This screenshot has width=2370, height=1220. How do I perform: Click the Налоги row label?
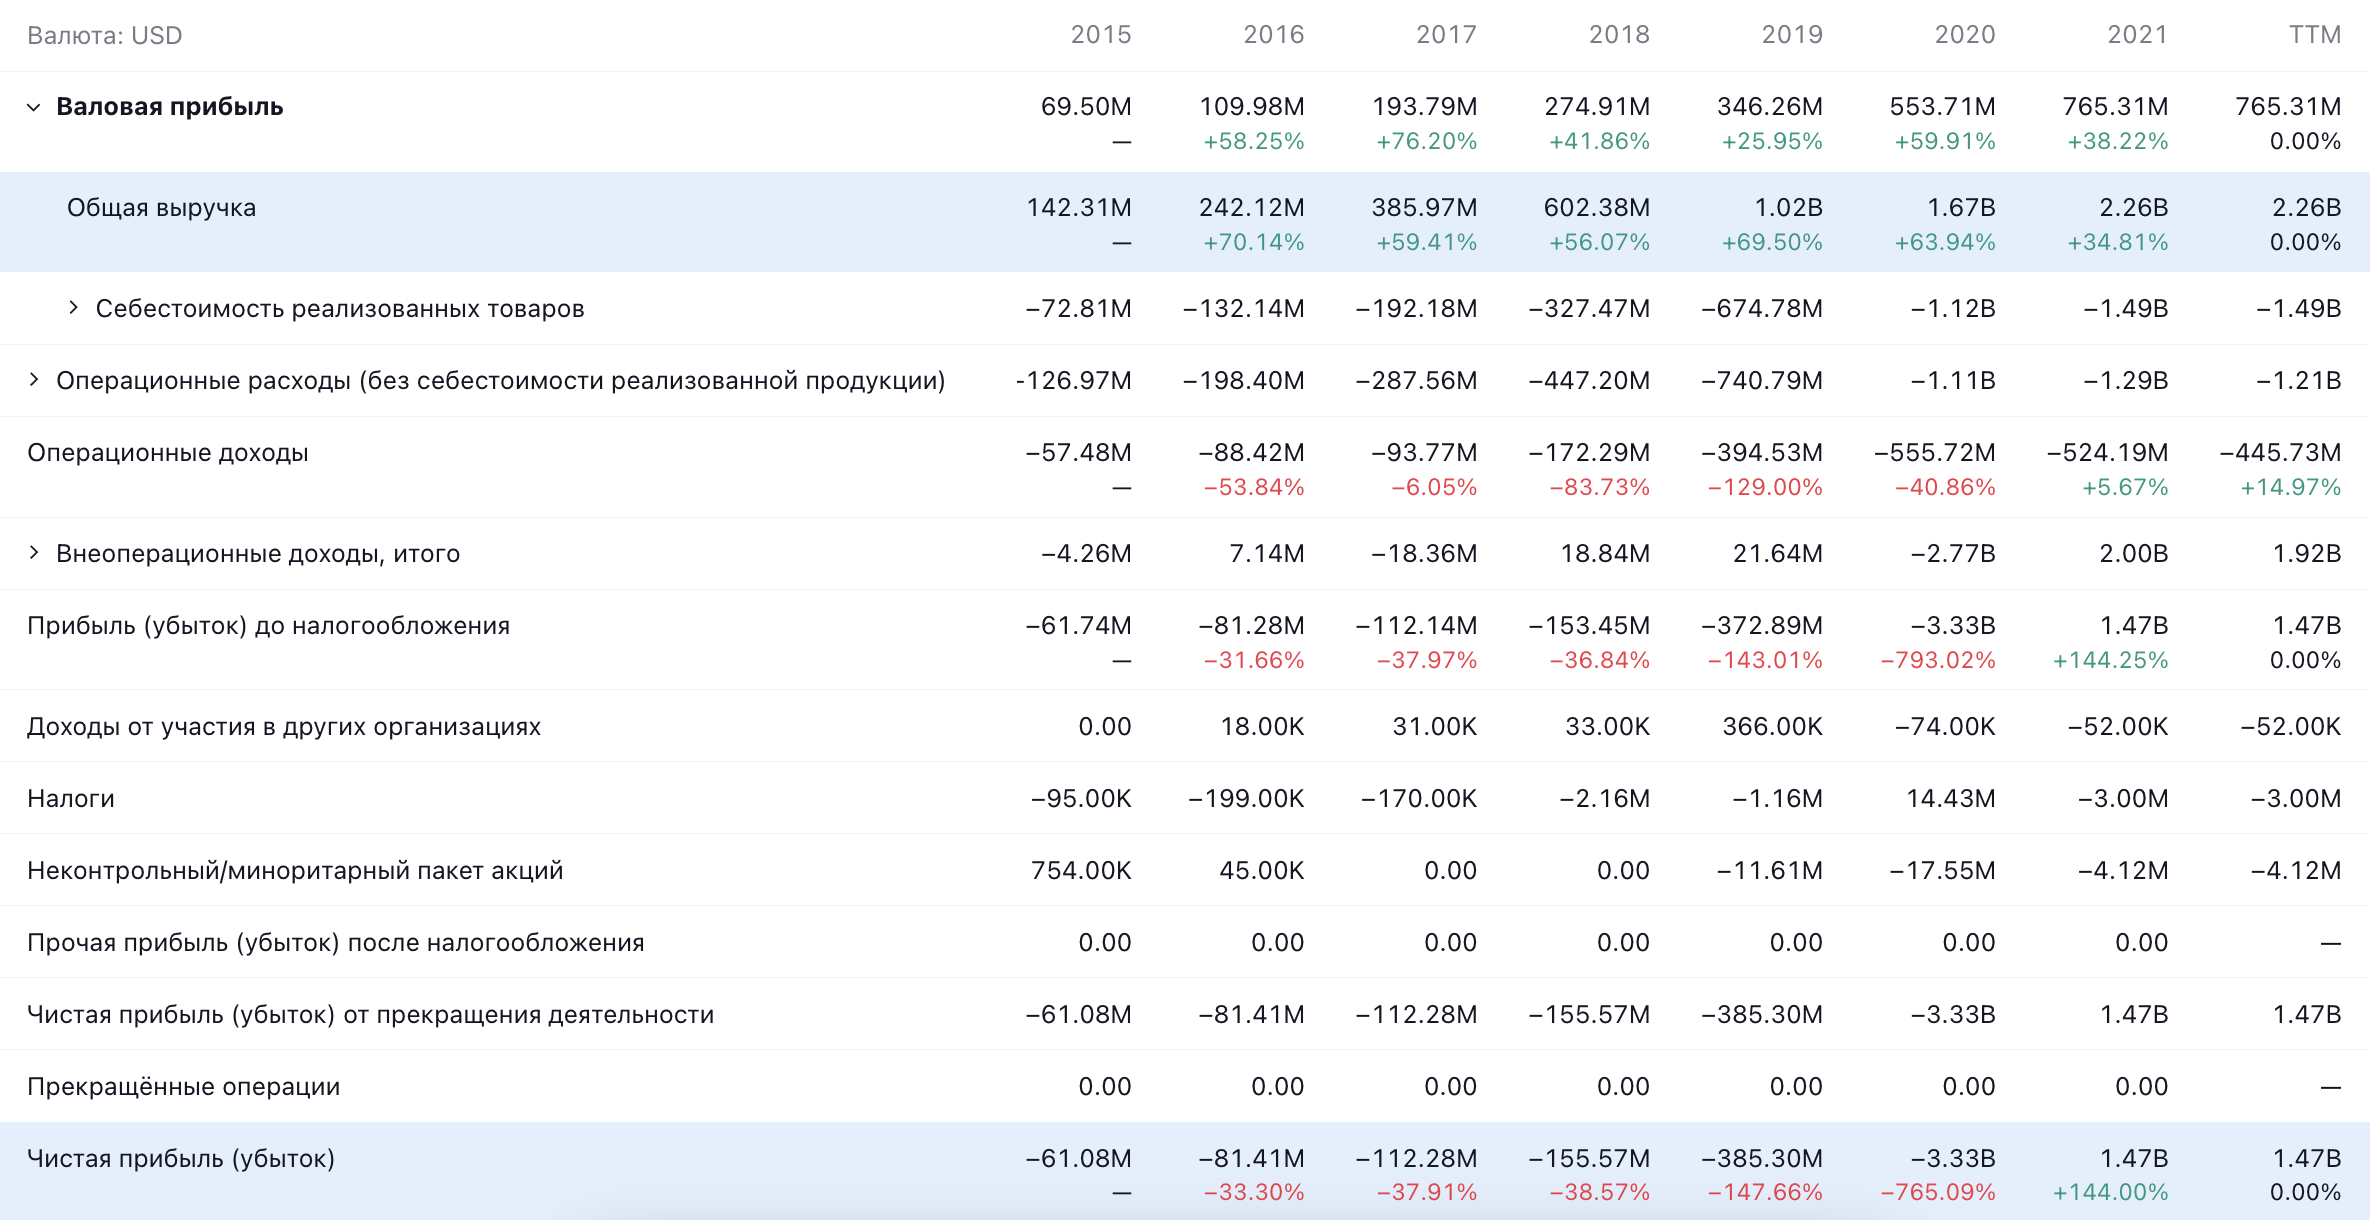click(71, 799)
